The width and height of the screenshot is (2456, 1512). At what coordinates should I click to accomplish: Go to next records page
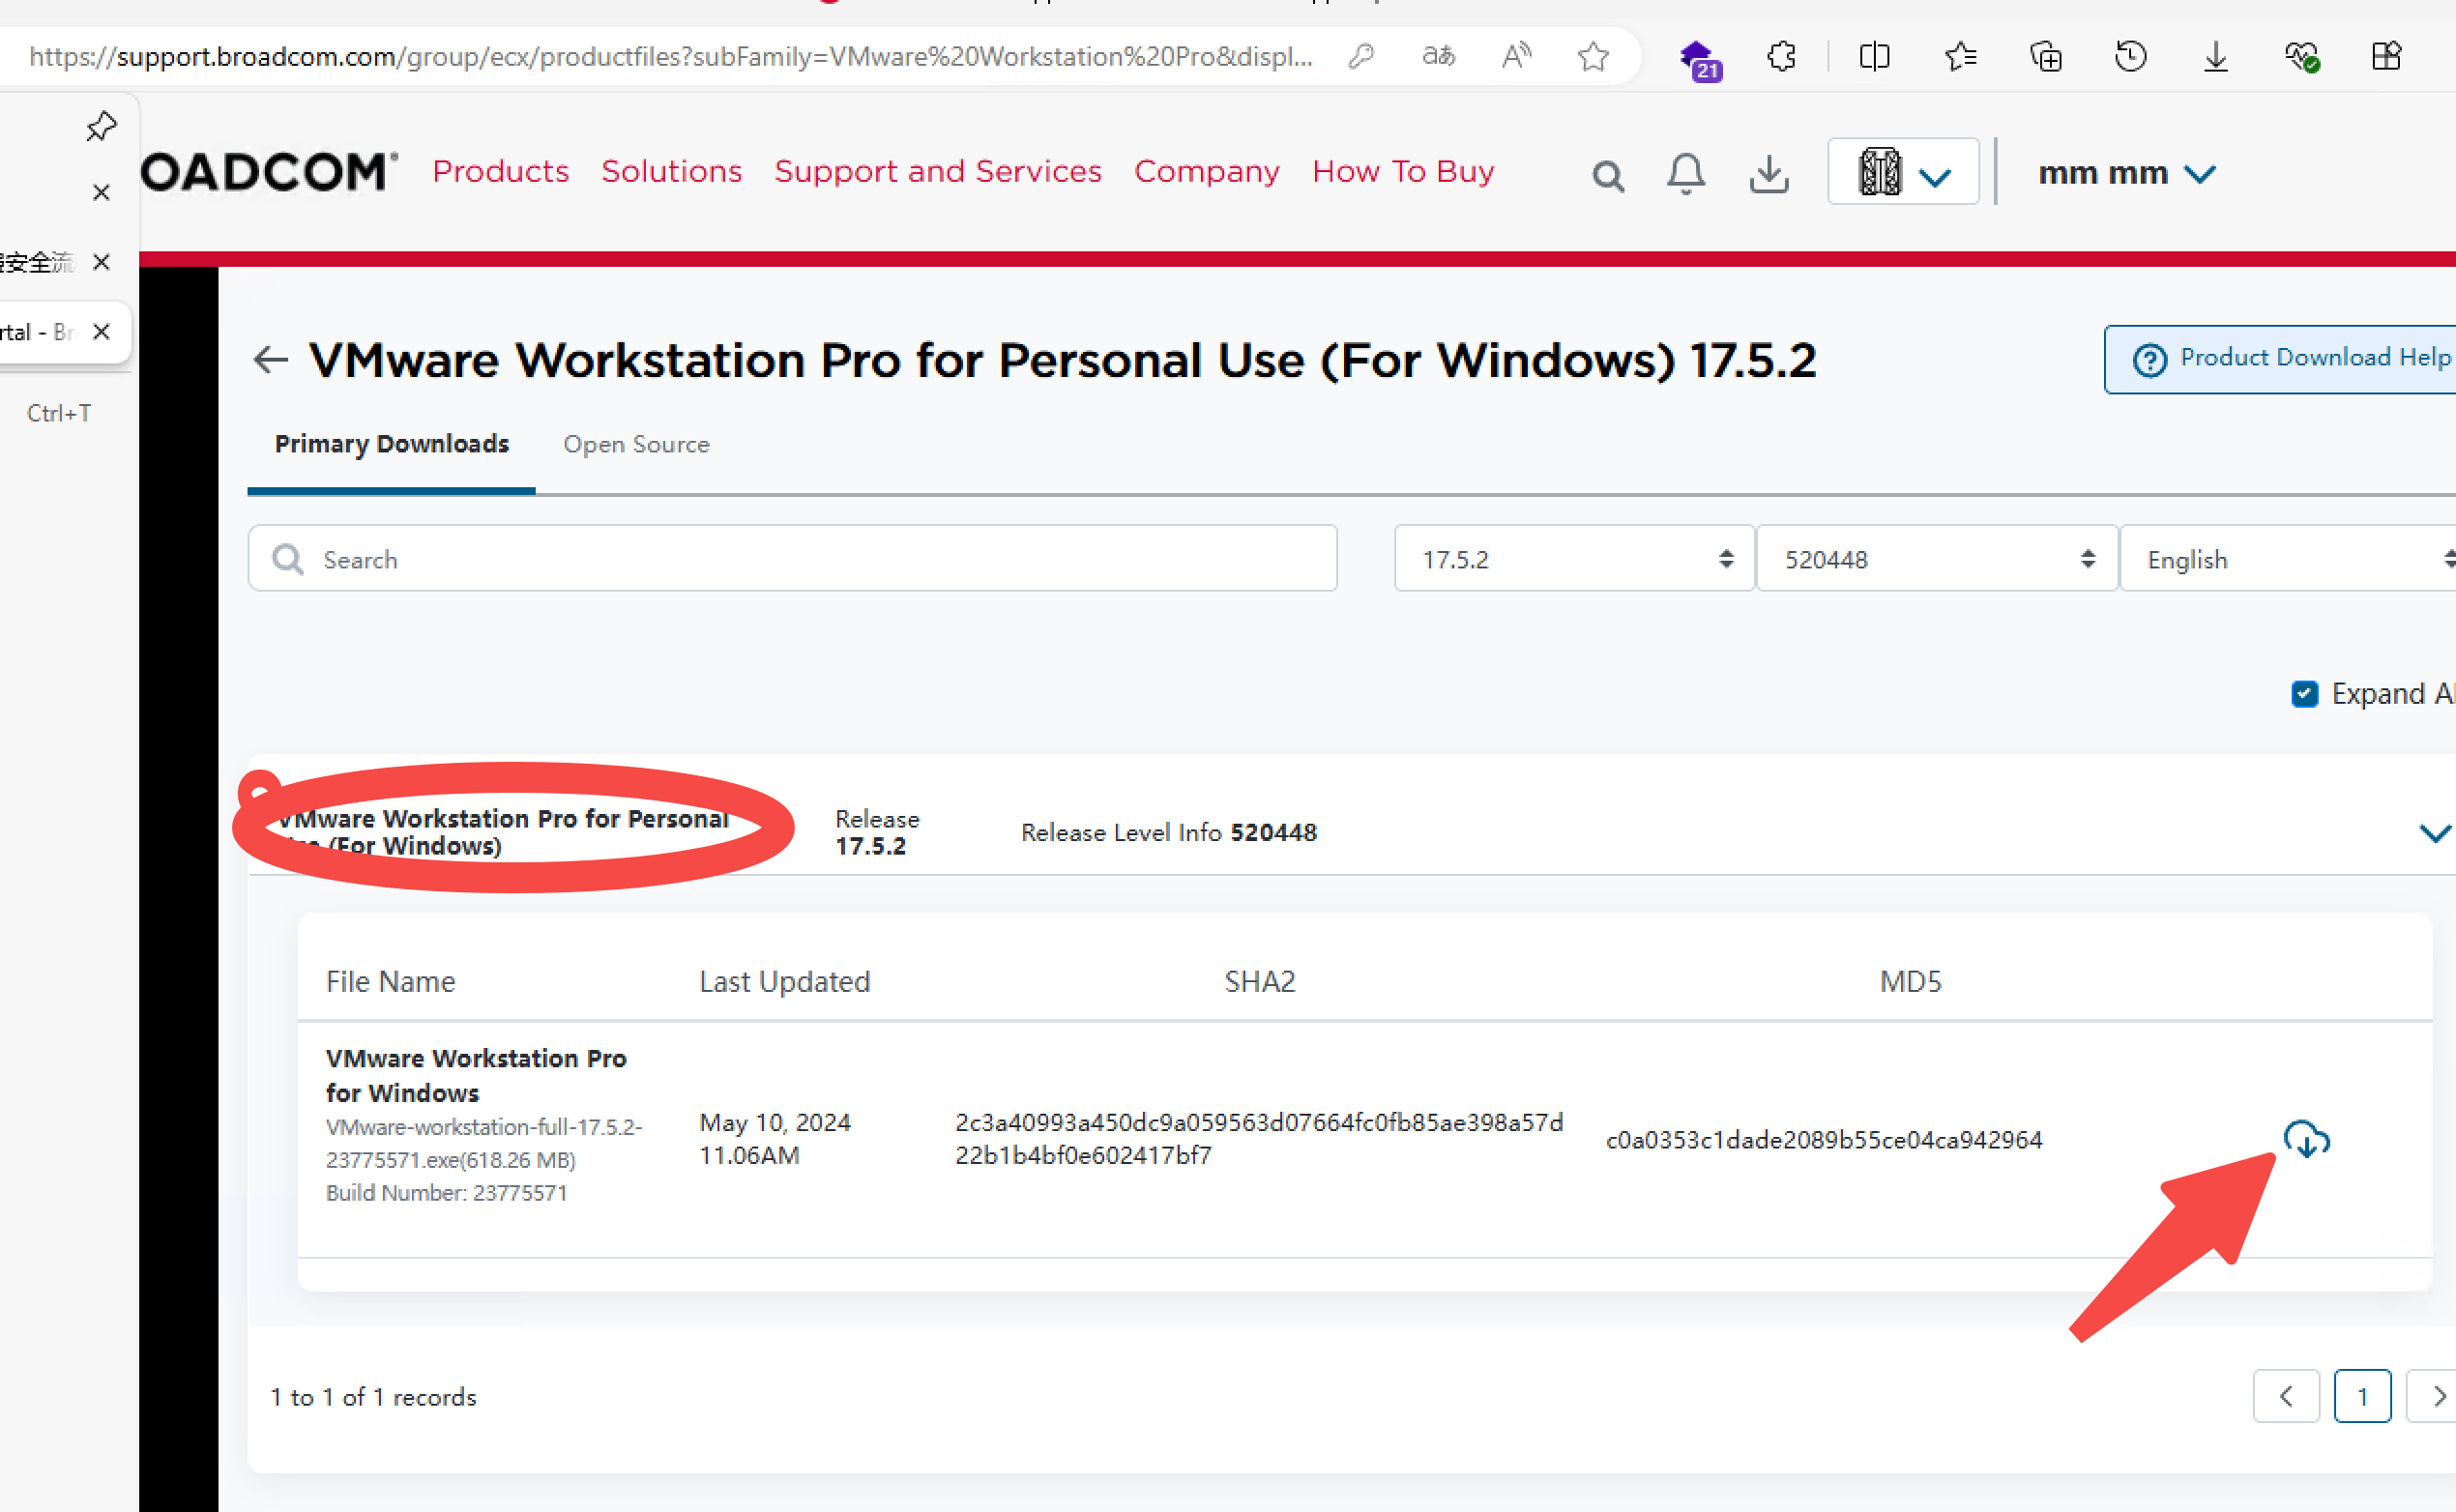coord(2433,1395)
